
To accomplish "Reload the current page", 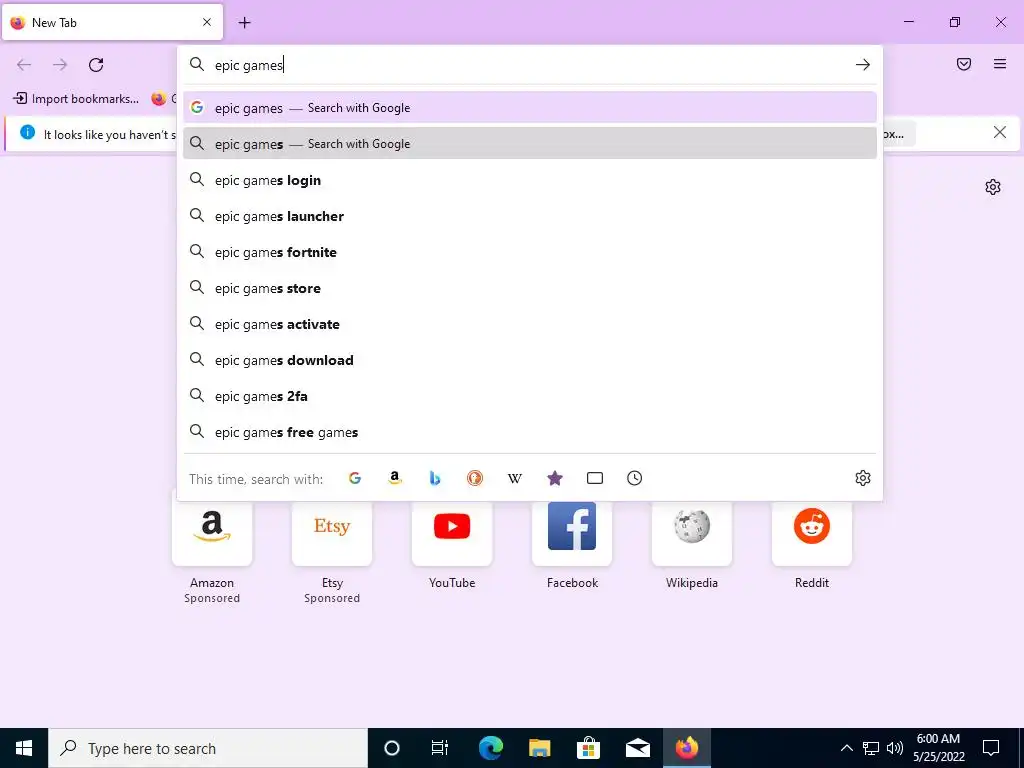I will 96,65.
